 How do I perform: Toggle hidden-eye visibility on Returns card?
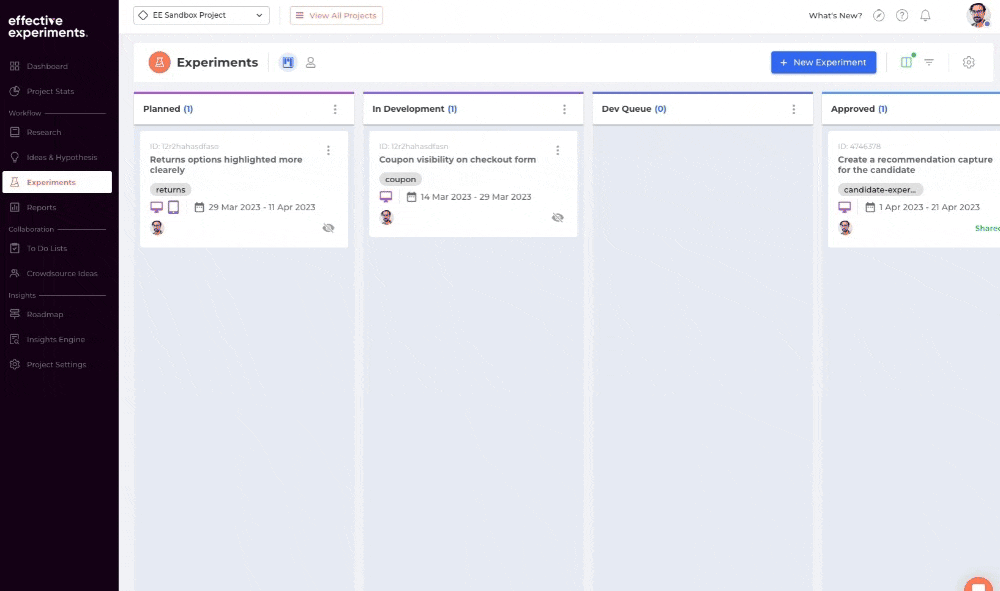tap(328, 228)
